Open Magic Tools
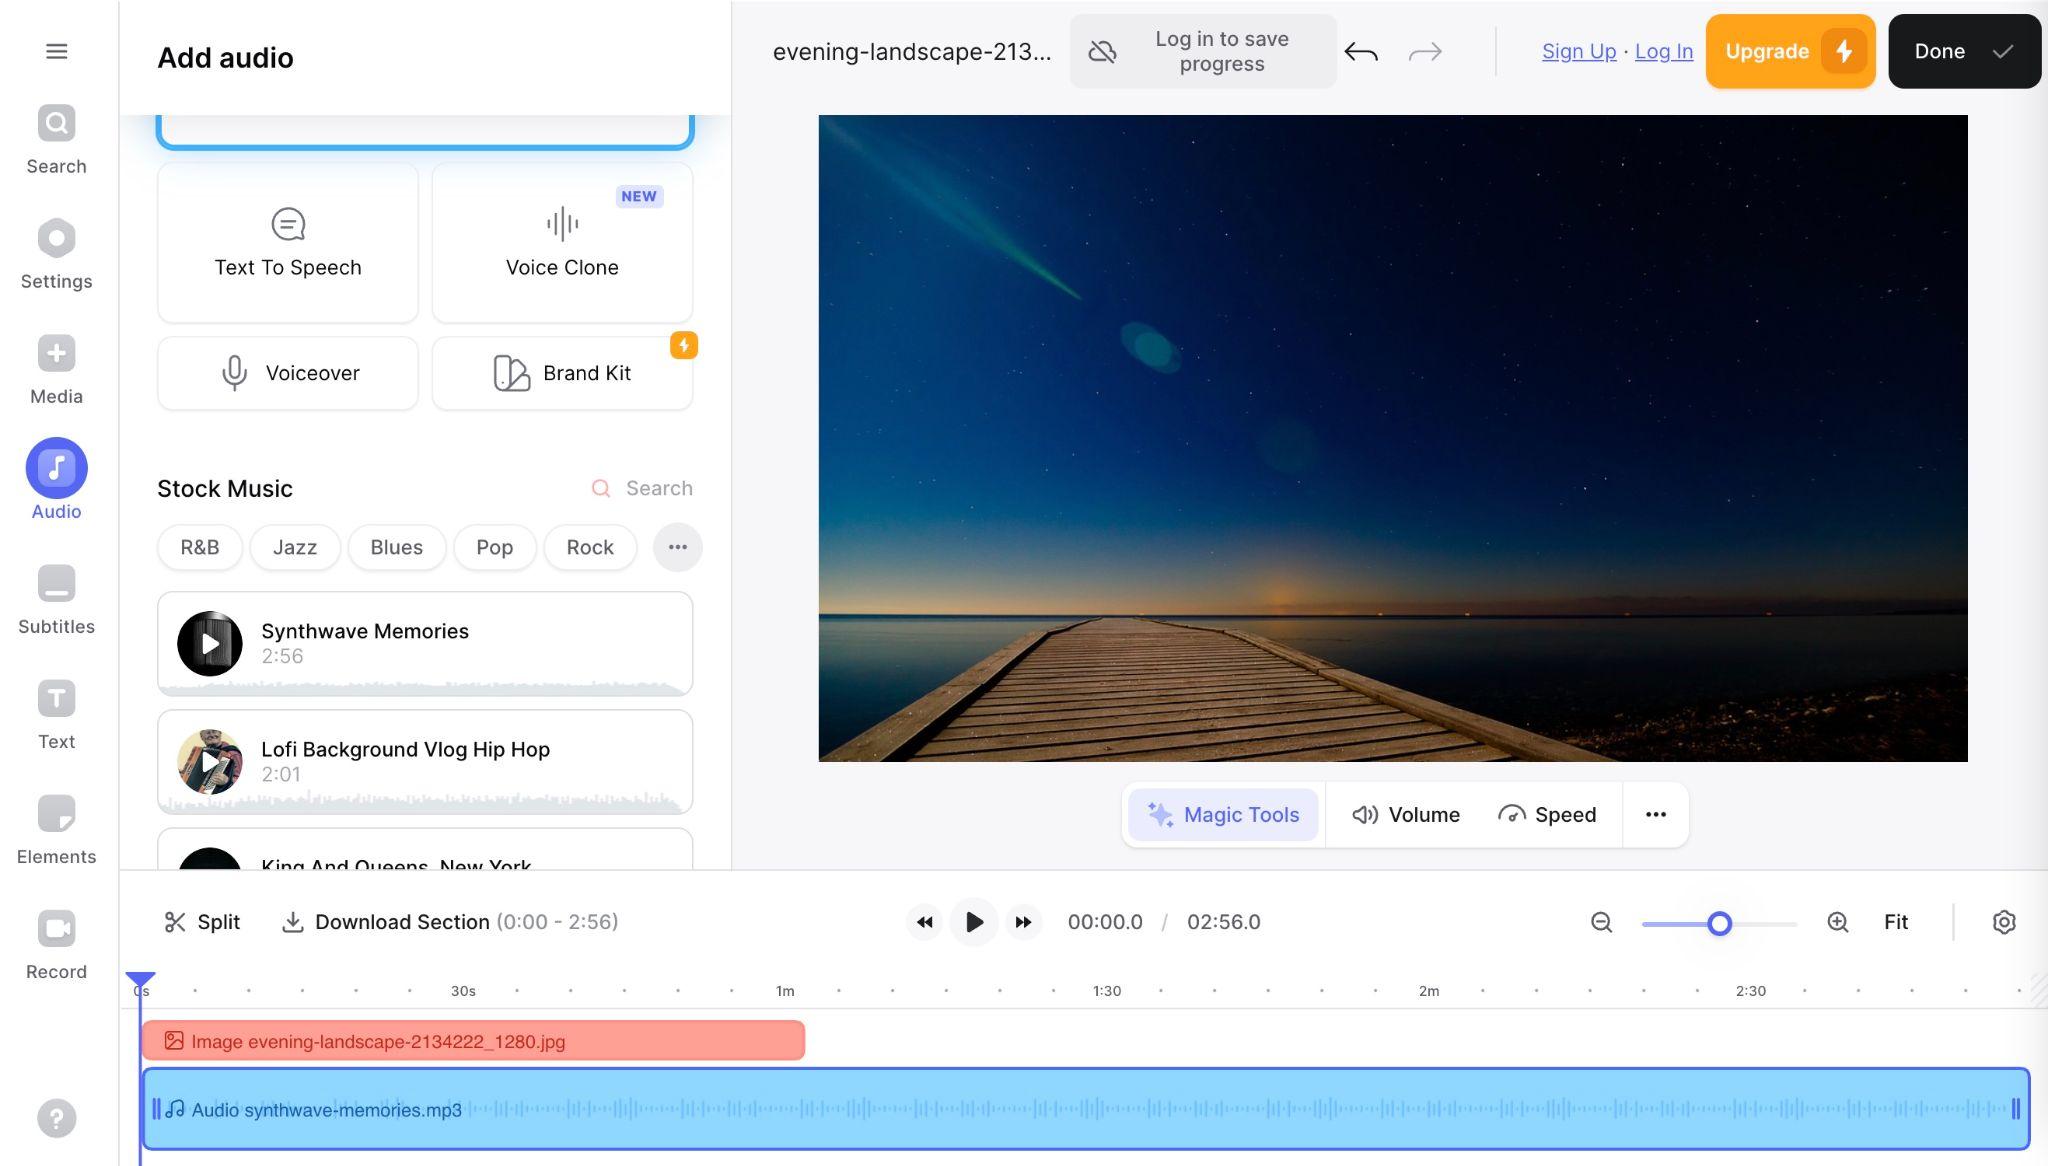2048x1166 pixels. point(1223,814)
